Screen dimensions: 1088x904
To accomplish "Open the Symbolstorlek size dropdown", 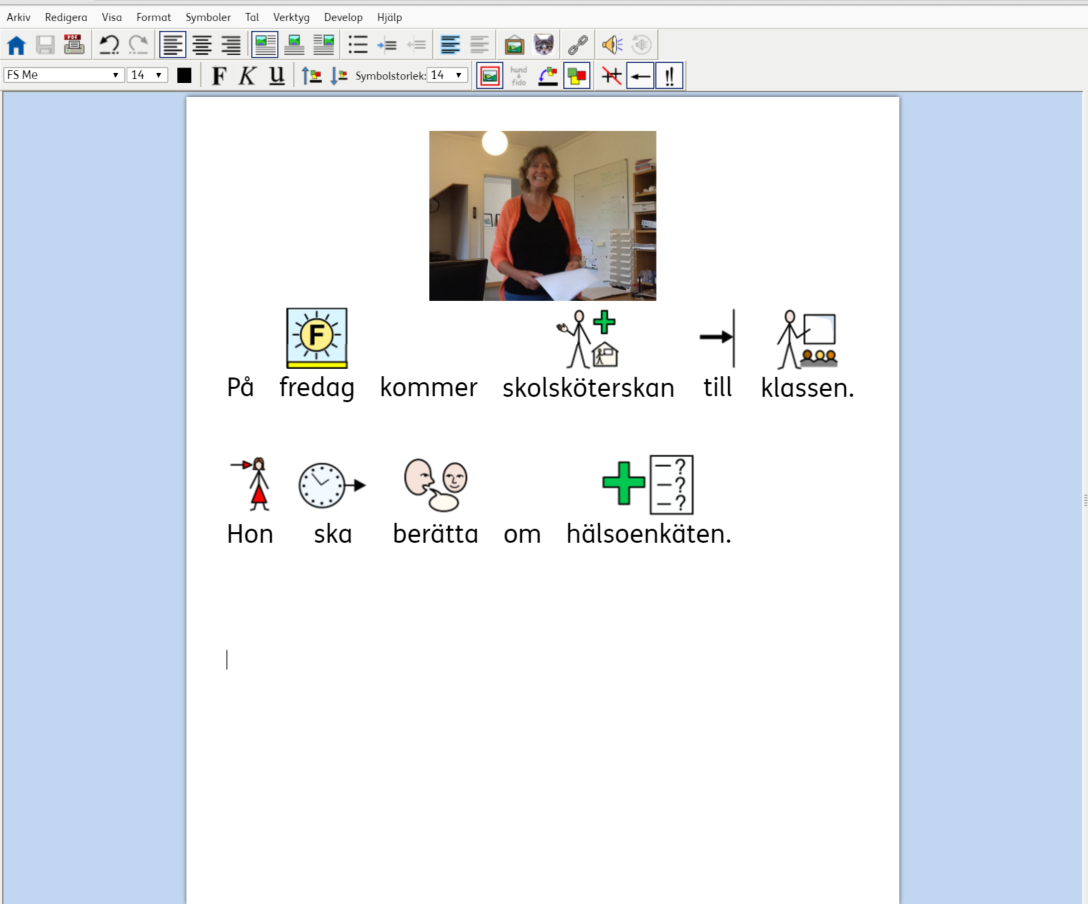I will tap(447, 74).
